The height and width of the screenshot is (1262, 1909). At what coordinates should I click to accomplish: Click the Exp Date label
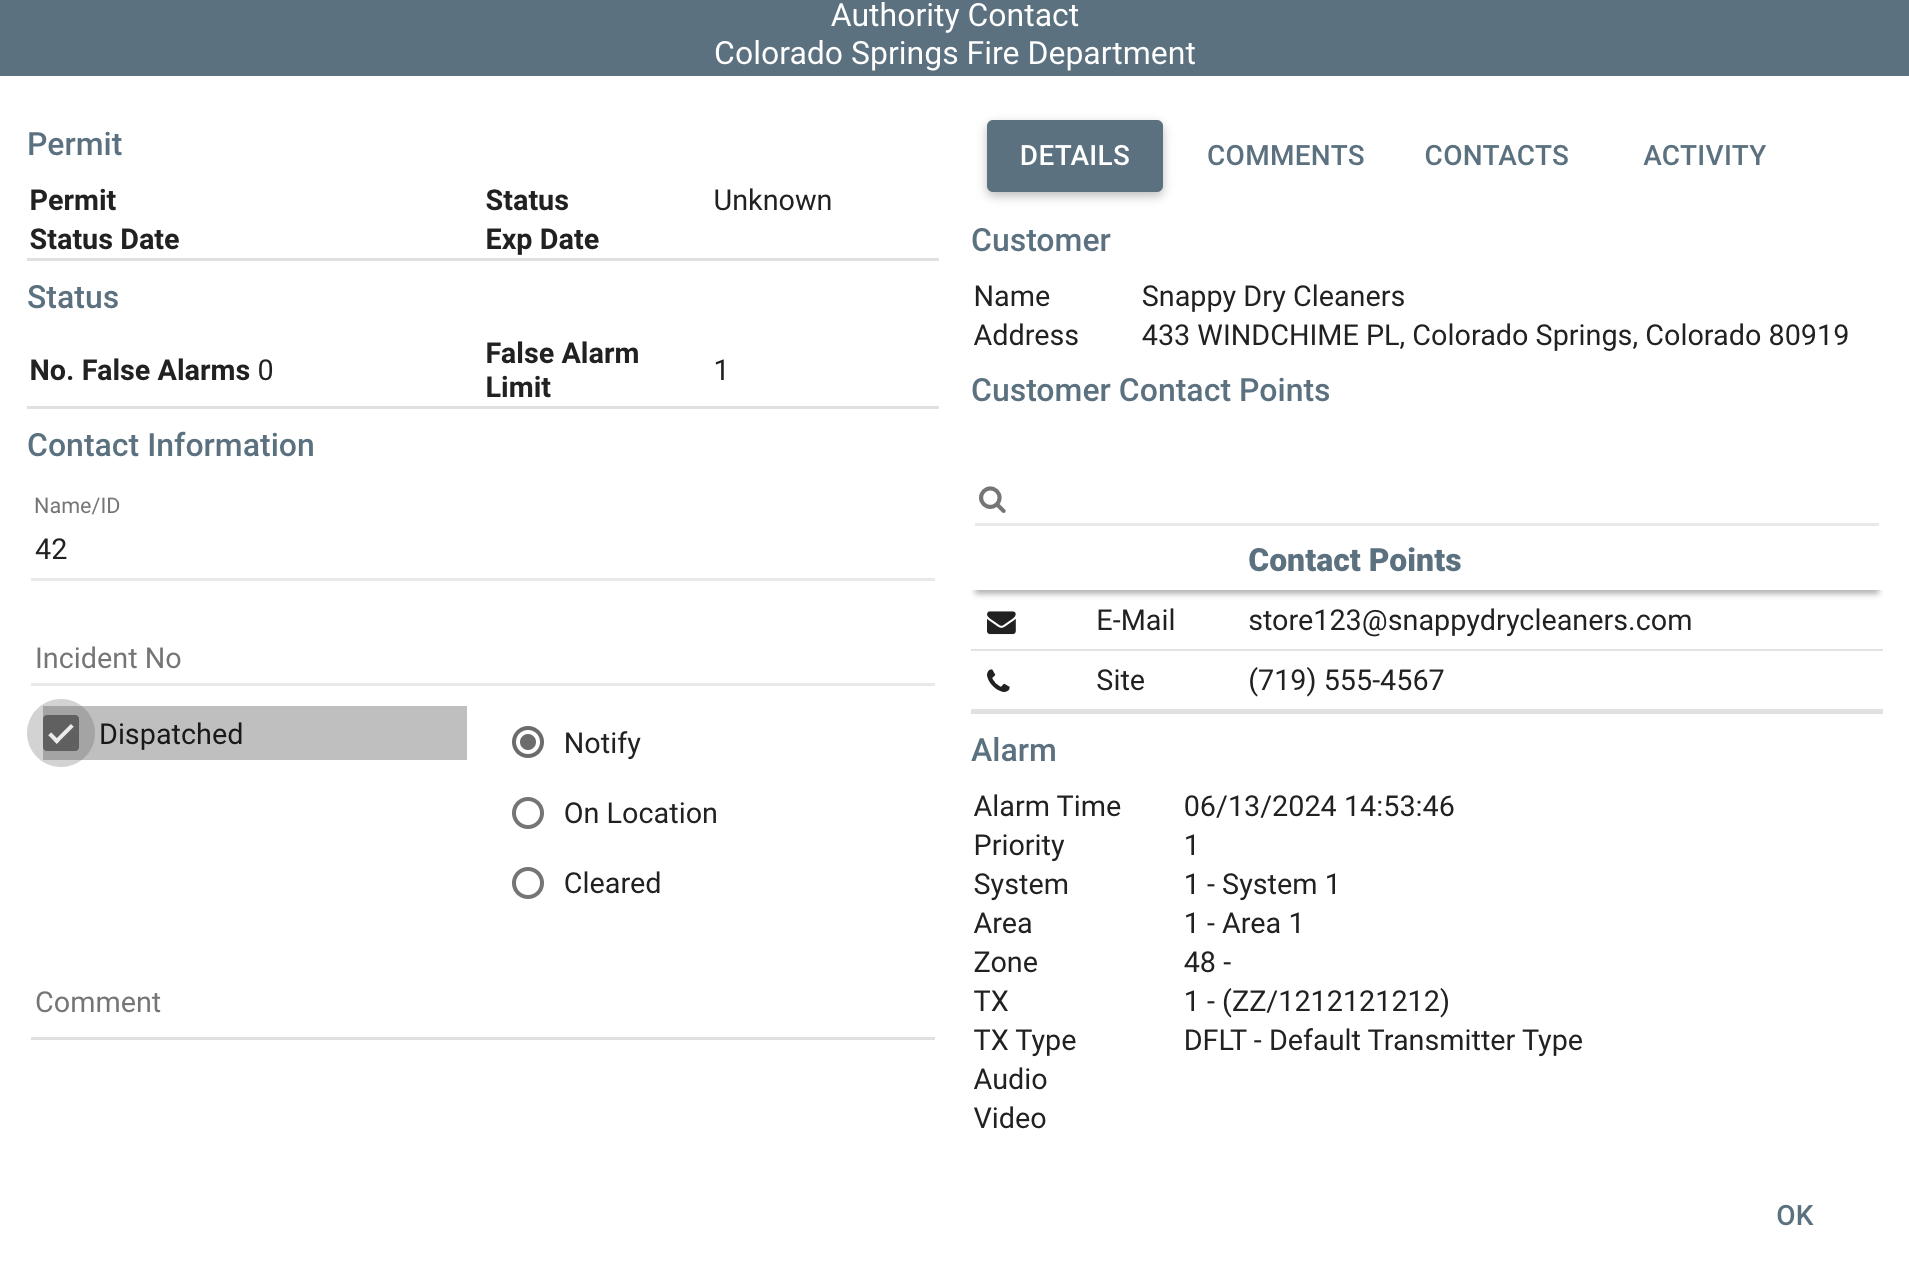pos(542,240)
